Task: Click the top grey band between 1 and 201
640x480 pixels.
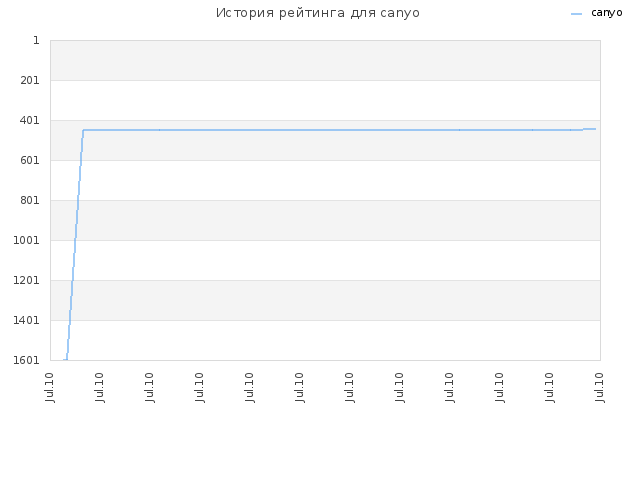Action: pyautogui.click(x=325, y=60)
